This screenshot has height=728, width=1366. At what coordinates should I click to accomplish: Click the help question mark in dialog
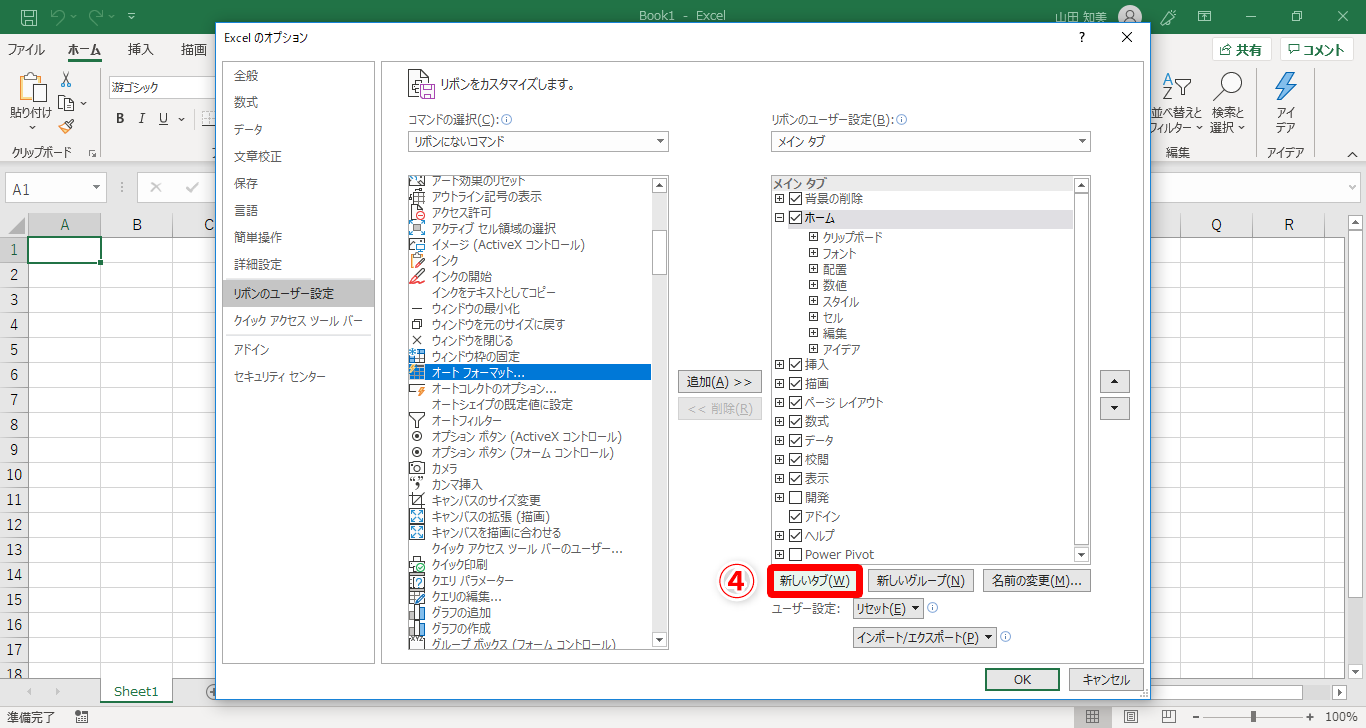[x=1082, y=38]
